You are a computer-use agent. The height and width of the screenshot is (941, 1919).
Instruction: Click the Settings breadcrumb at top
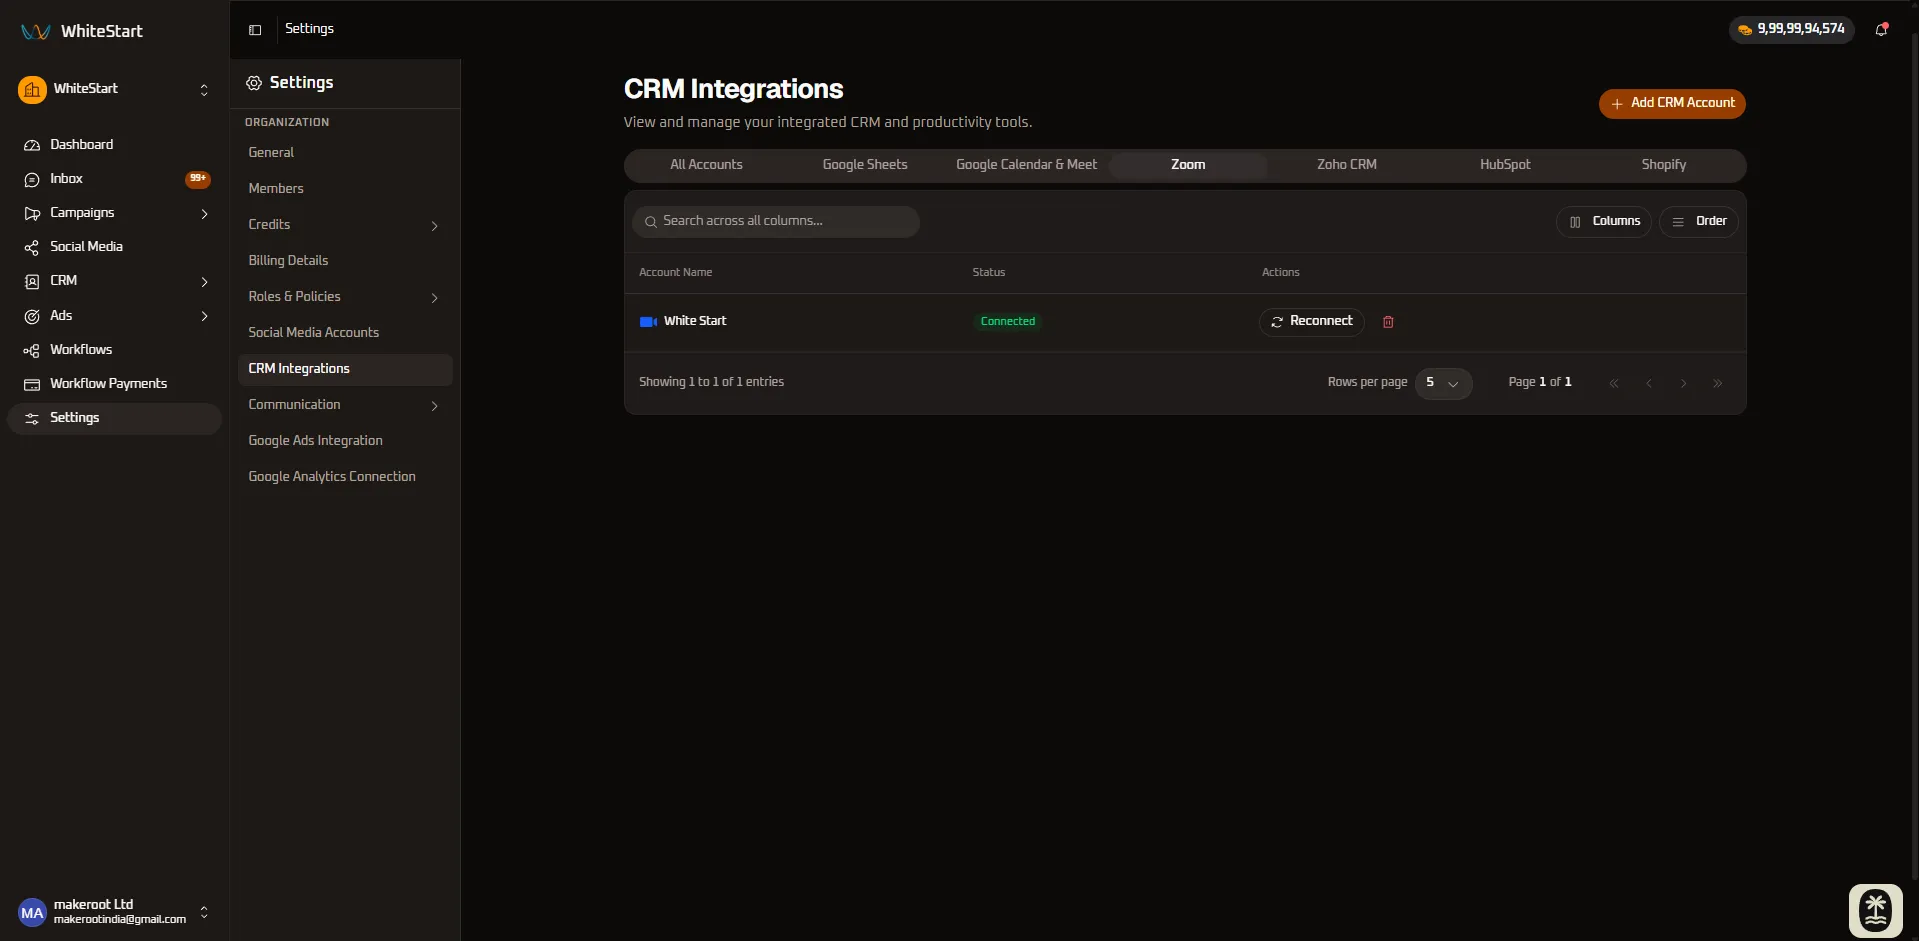309,29
